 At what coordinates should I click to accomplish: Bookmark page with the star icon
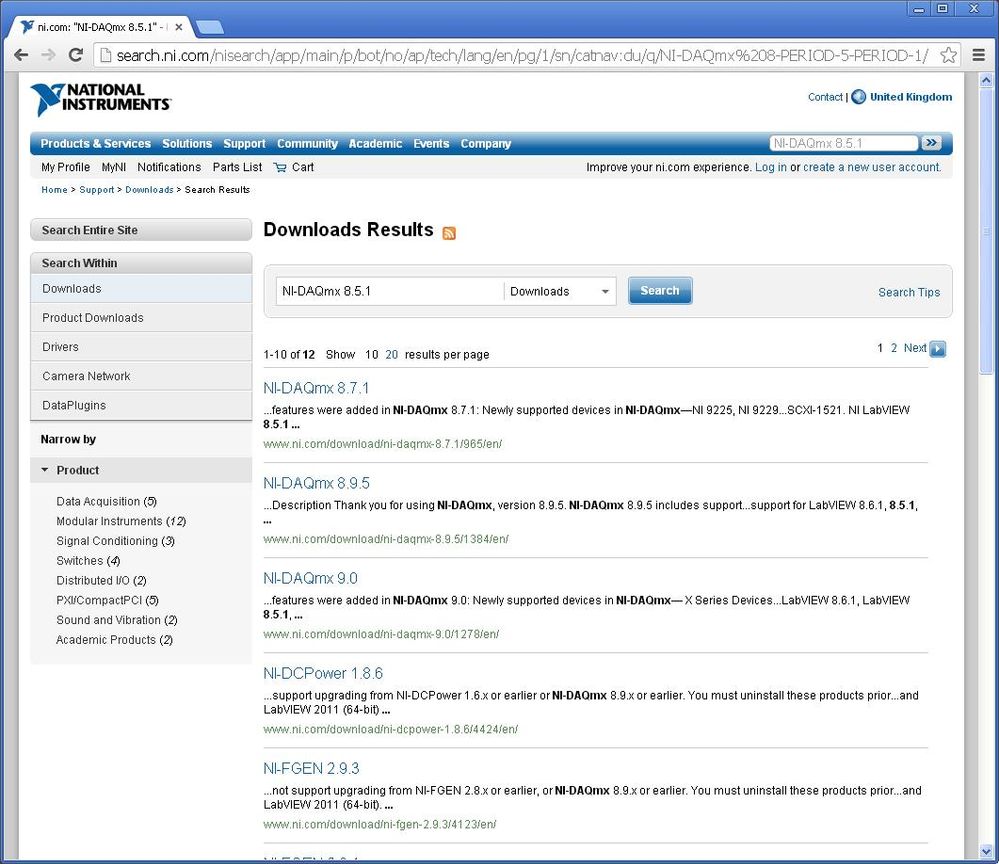click(x=948, y=55)
